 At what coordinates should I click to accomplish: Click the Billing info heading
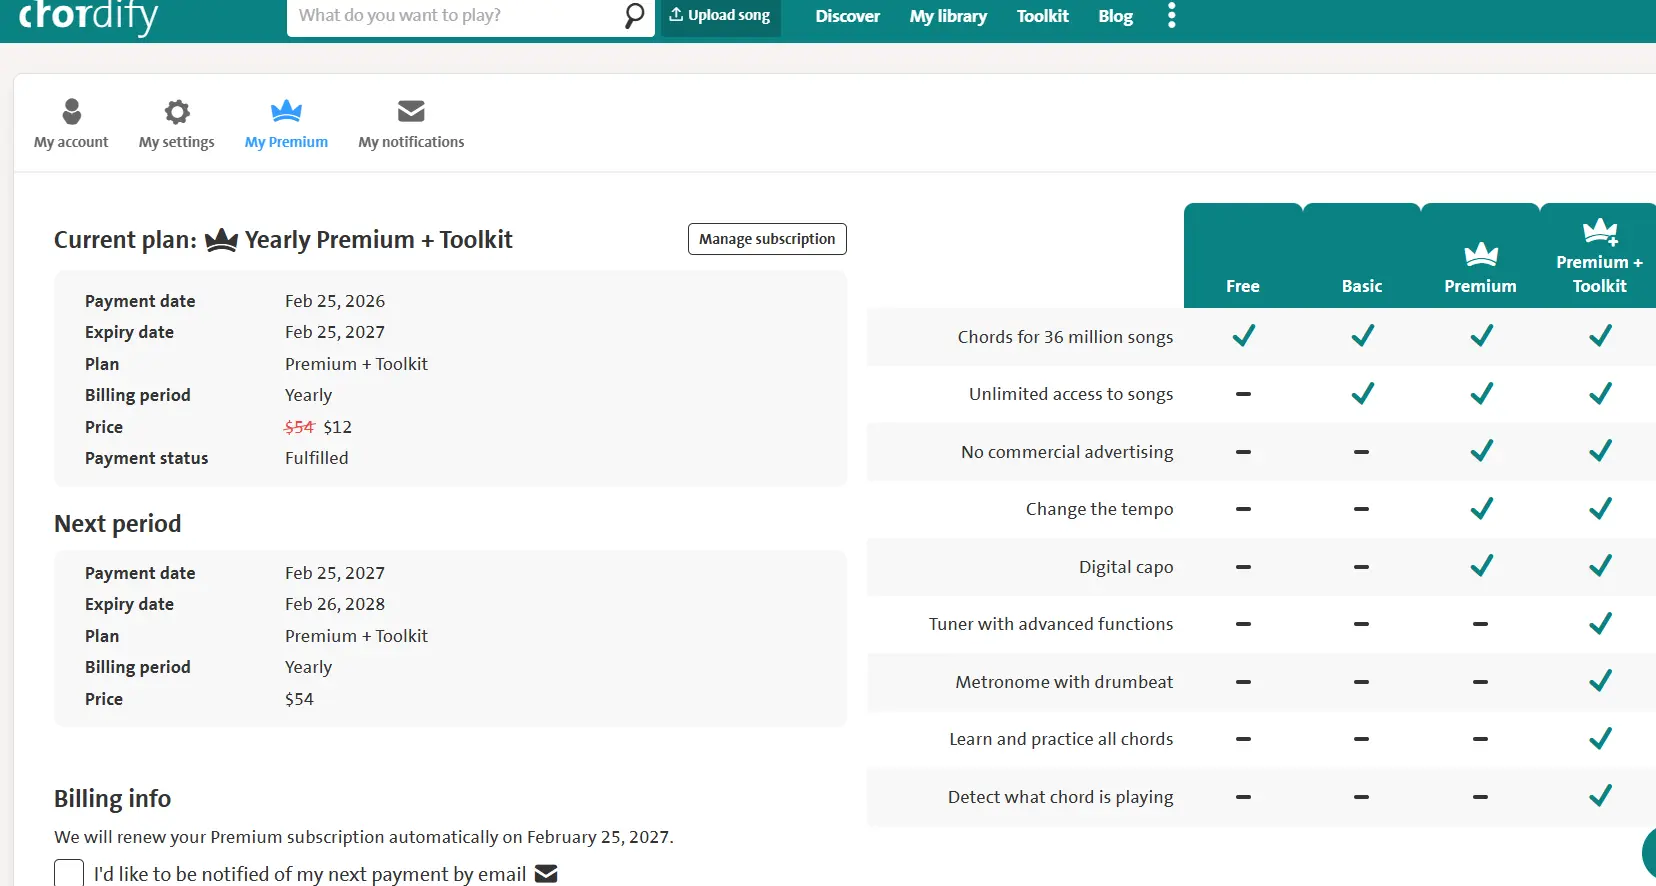113,799
